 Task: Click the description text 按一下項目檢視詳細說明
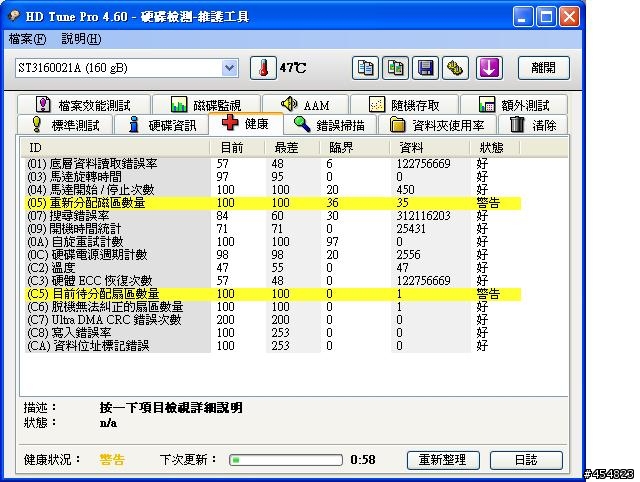pos(171,408)
